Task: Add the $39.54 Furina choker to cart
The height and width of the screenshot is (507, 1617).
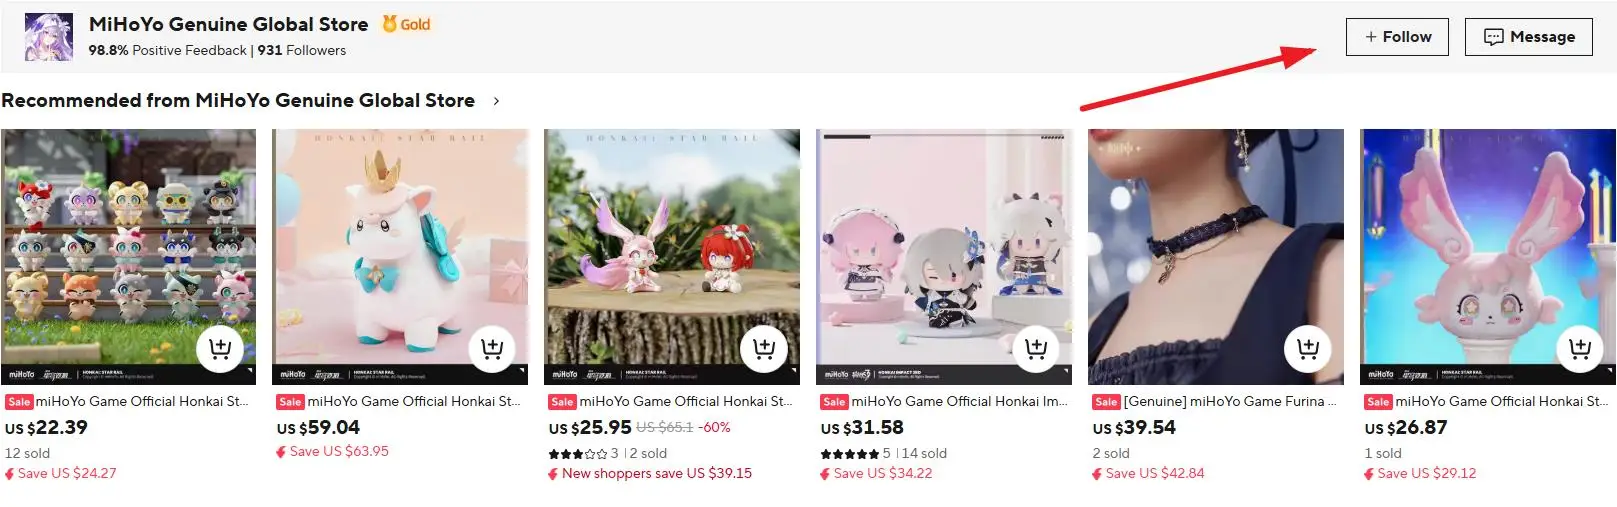Action: point(1308,349)
